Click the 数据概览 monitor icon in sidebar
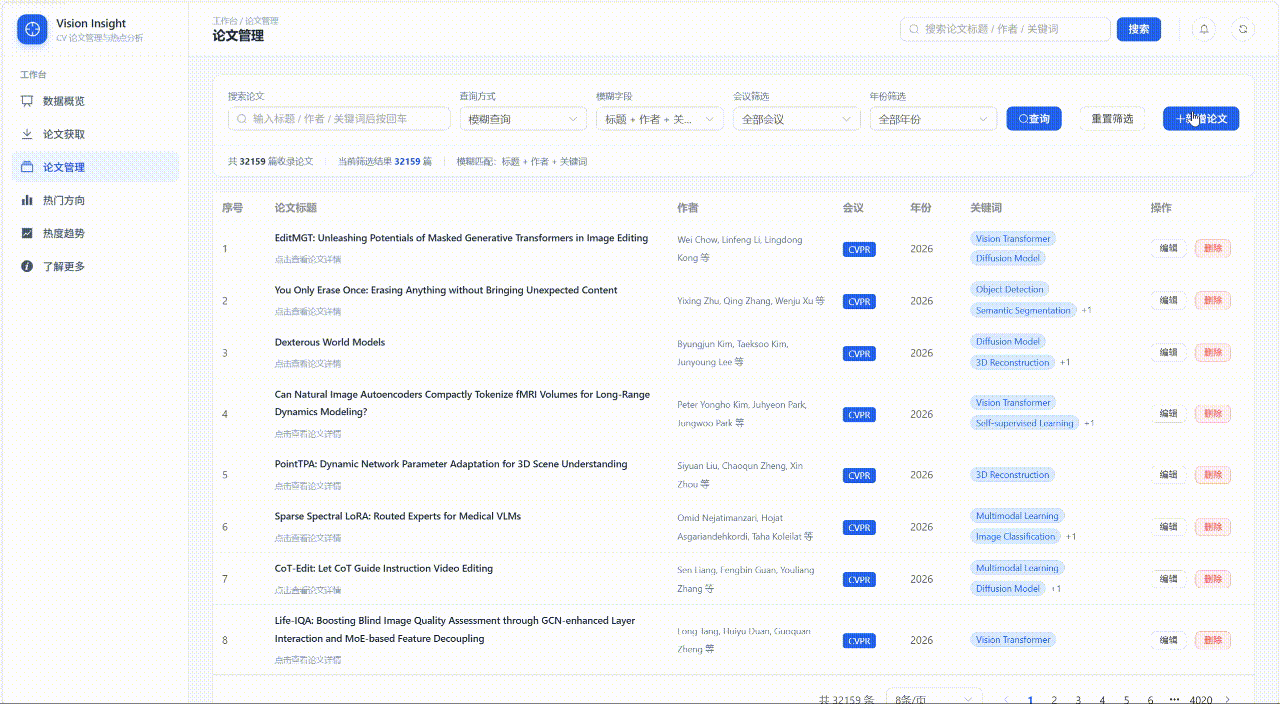This screenshot has height=704, width=1280. (27, 101)
